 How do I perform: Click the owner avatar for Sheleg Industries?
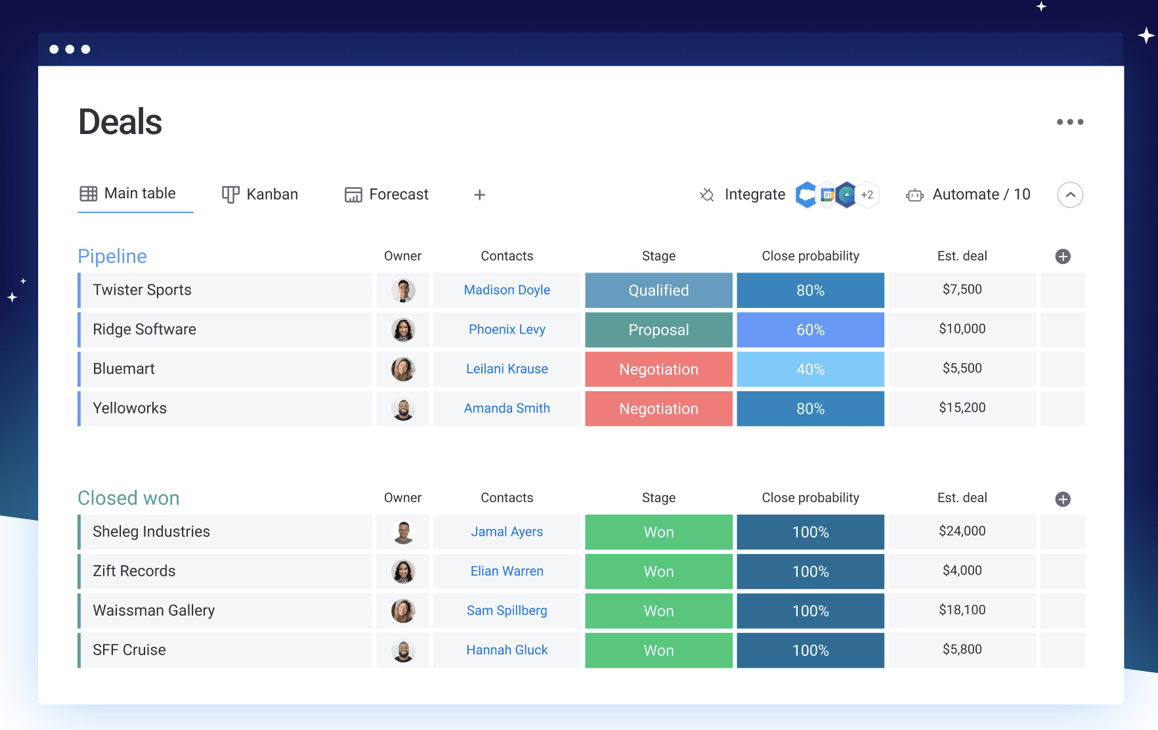403,532
